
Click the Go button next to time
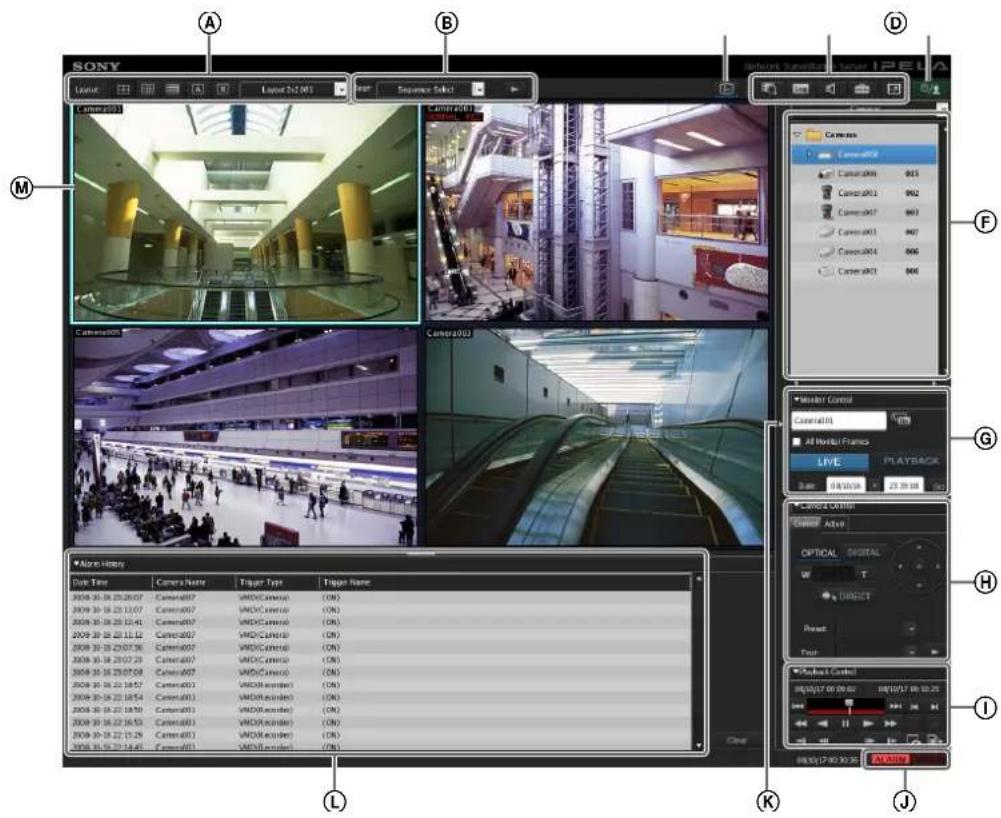coord(938,487)
